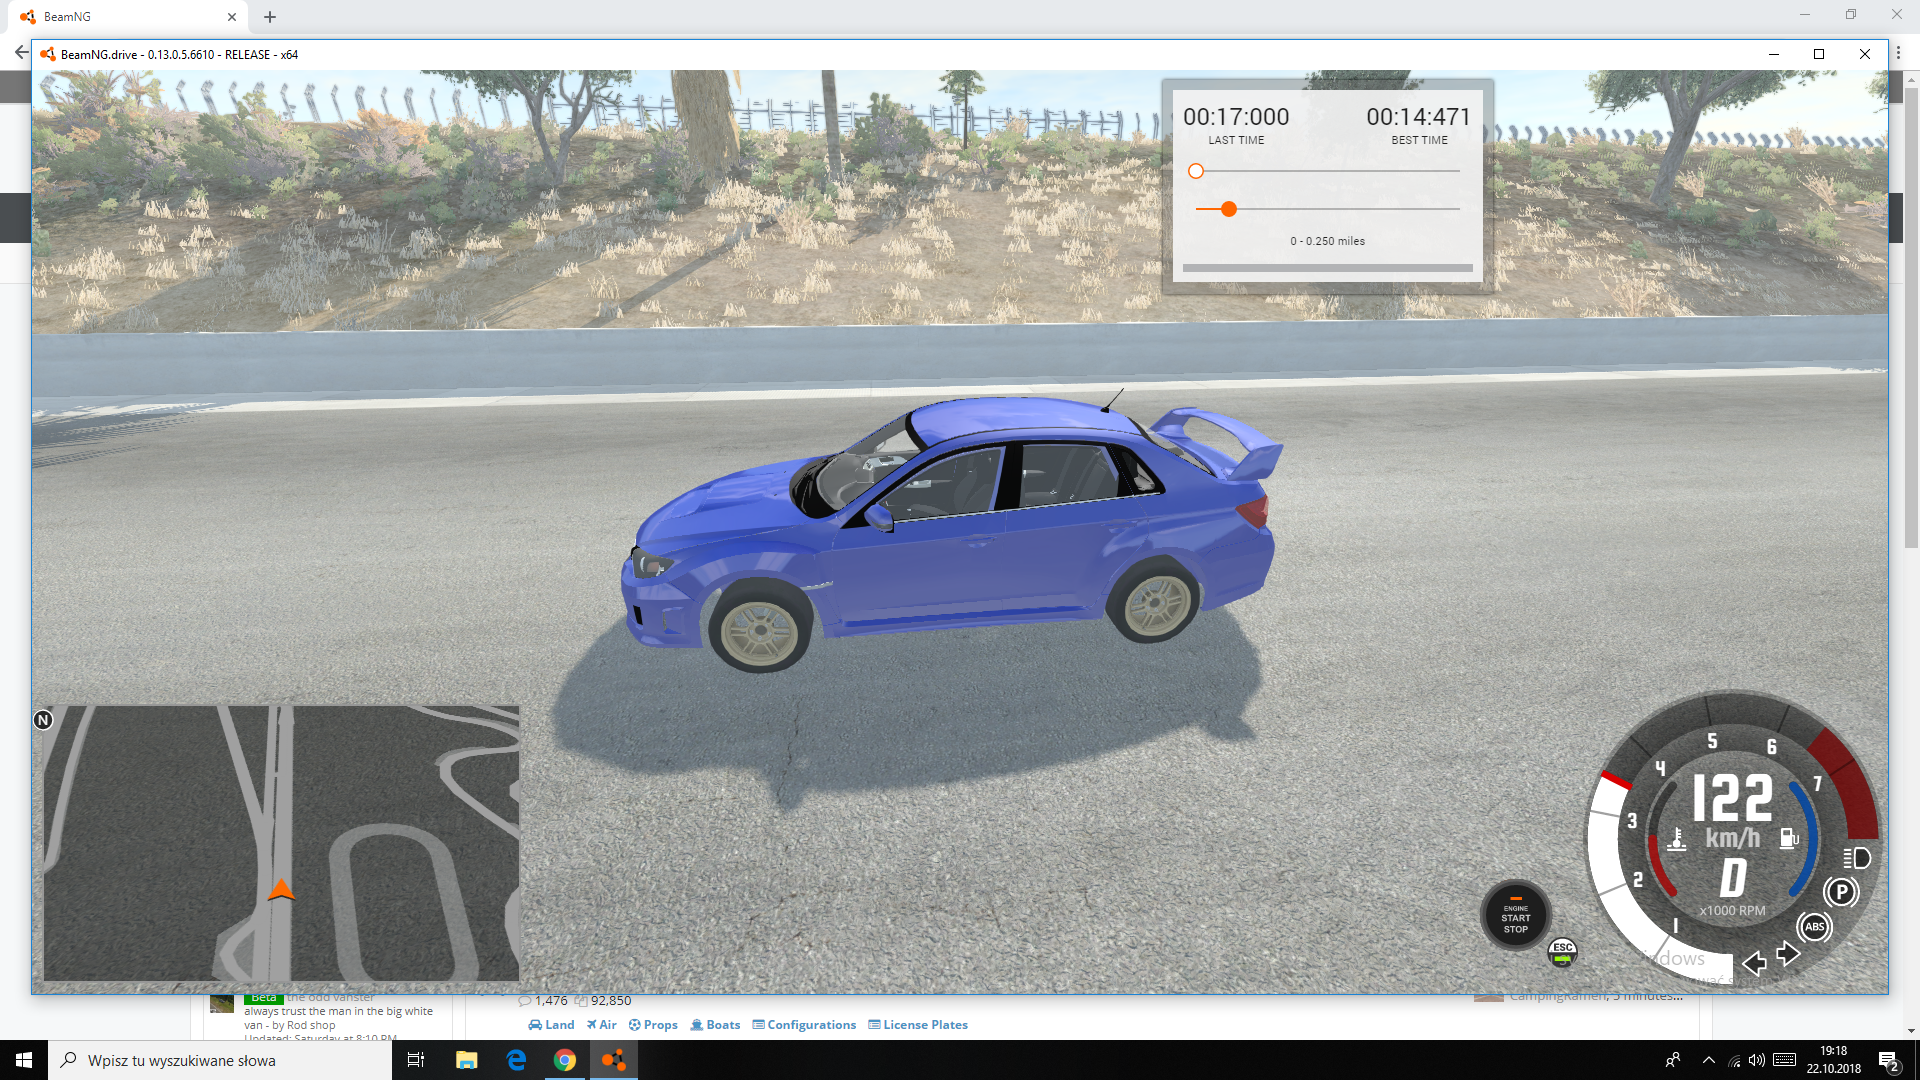Image resolution: width=1920 pixels, height=1080 pixels.
Task: Click the engine temperature gauge icon
Action: (x=1677, y=839)
